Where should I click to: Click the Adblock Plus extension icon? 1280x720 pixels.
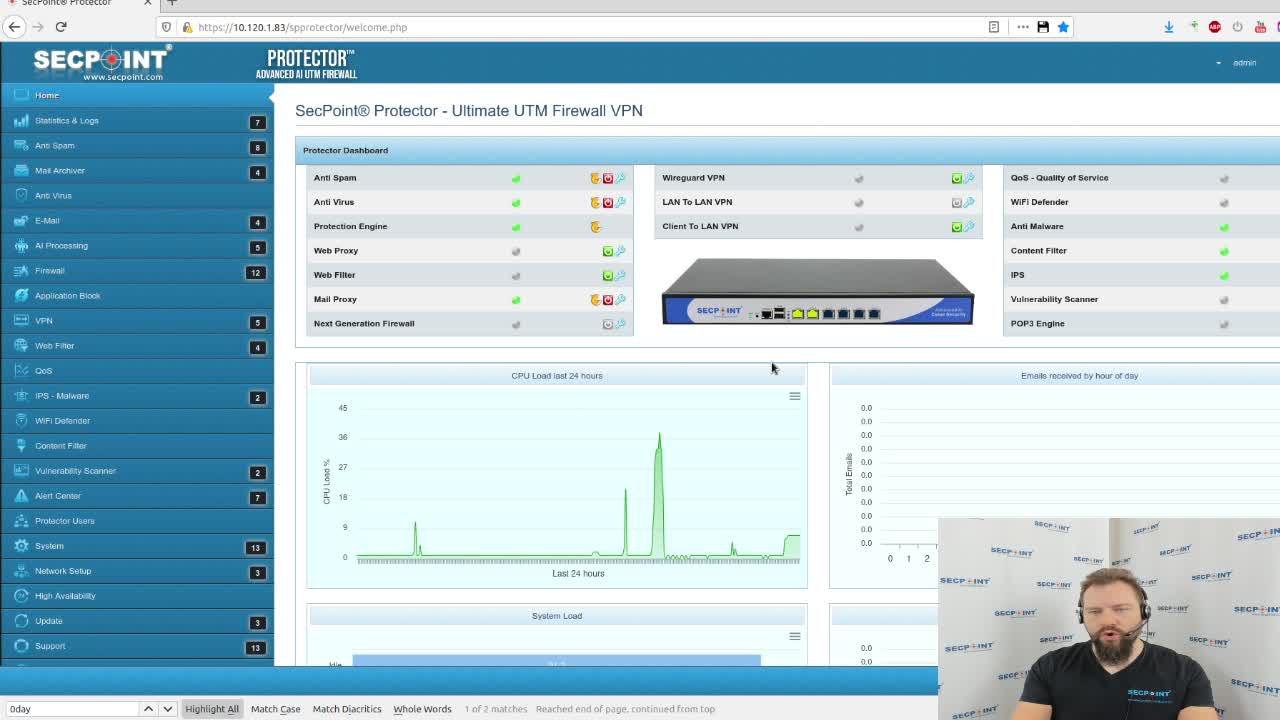pos(1215,27)
